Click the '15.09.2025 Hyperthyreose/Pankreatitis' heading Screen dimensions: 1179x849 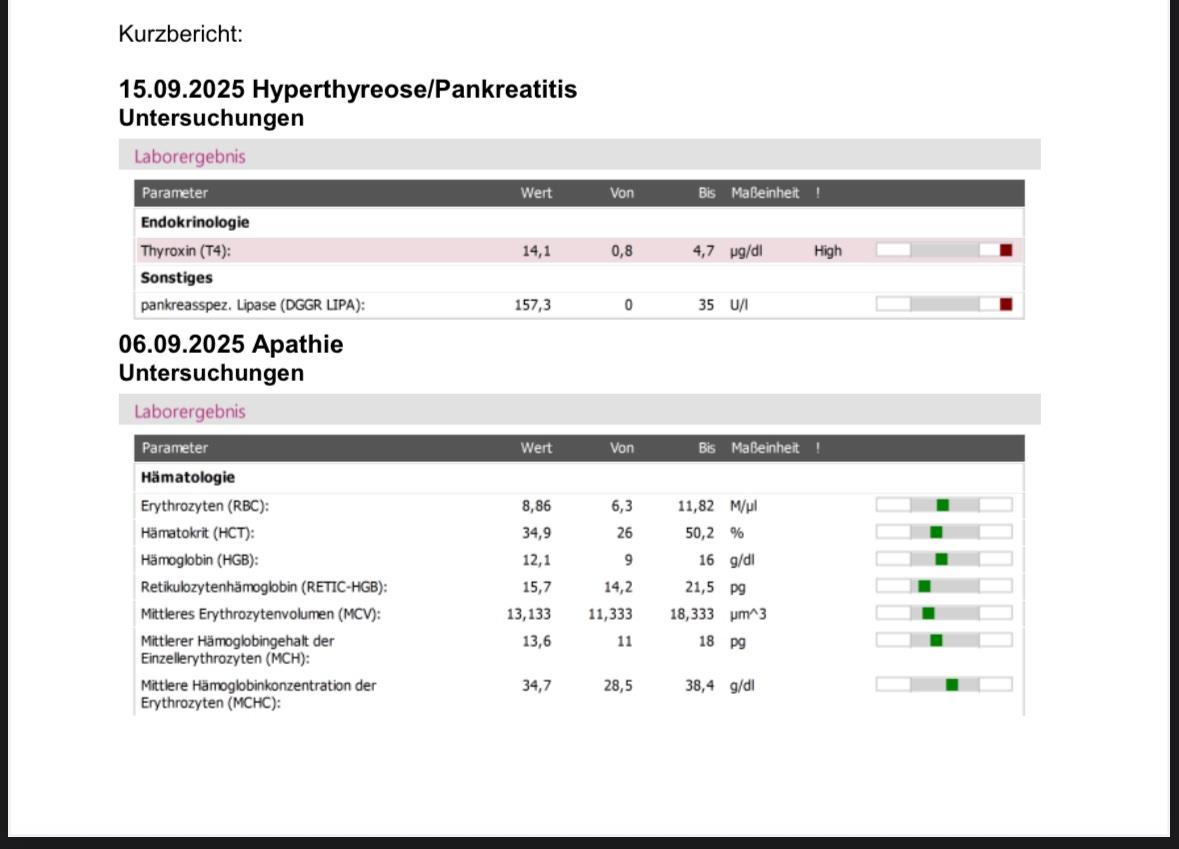coord(347,89)
